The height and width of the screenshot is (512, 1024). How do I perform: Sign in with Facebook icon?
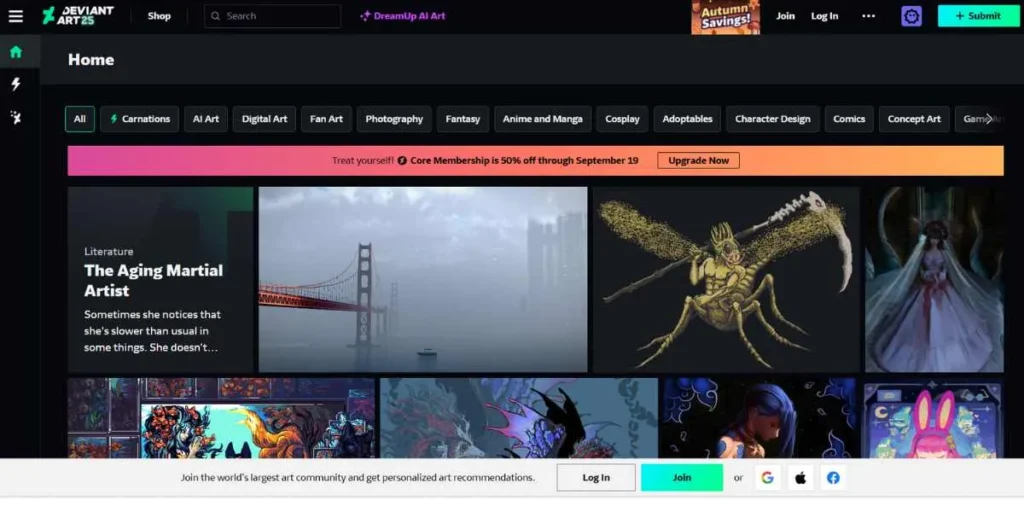click(x=833, y=478)
